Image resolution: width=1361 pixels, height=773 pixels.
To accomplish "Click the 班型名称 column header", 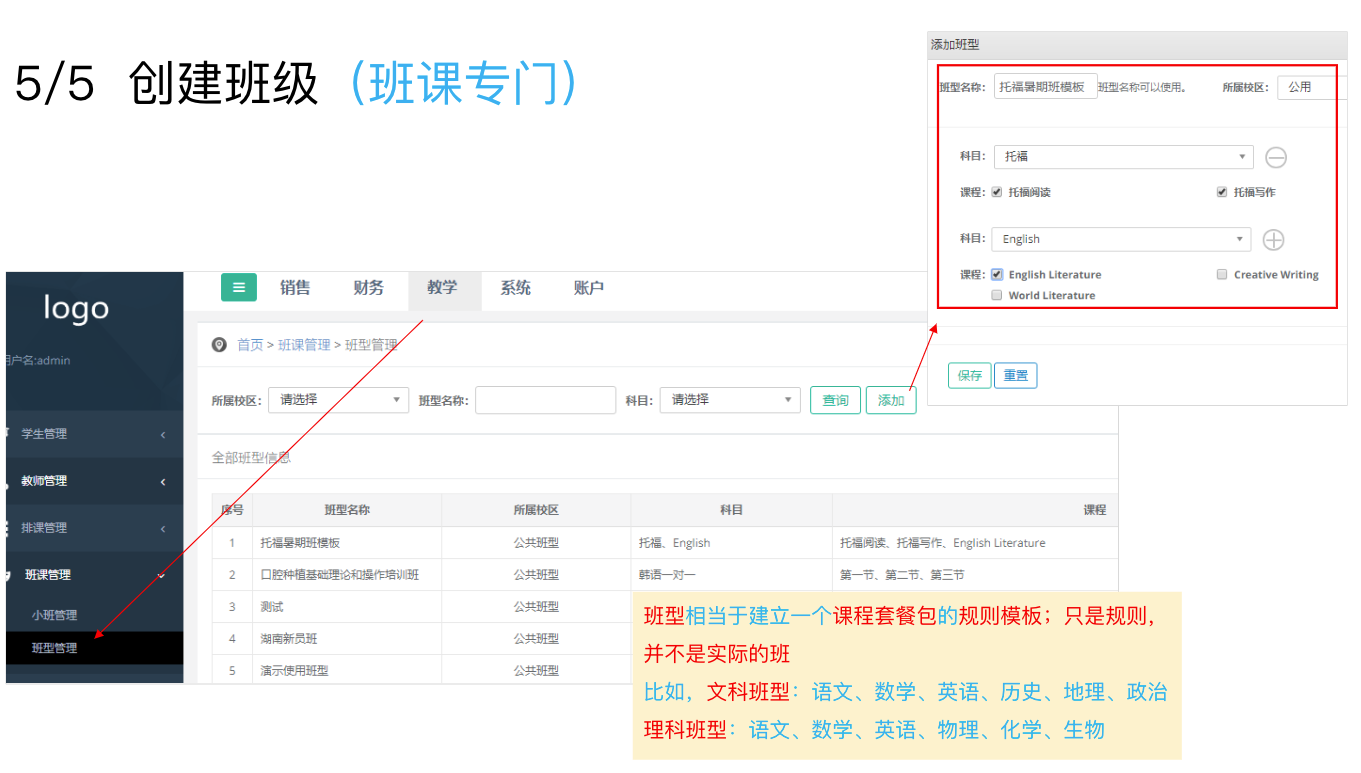I will click(x=347, y=510).
